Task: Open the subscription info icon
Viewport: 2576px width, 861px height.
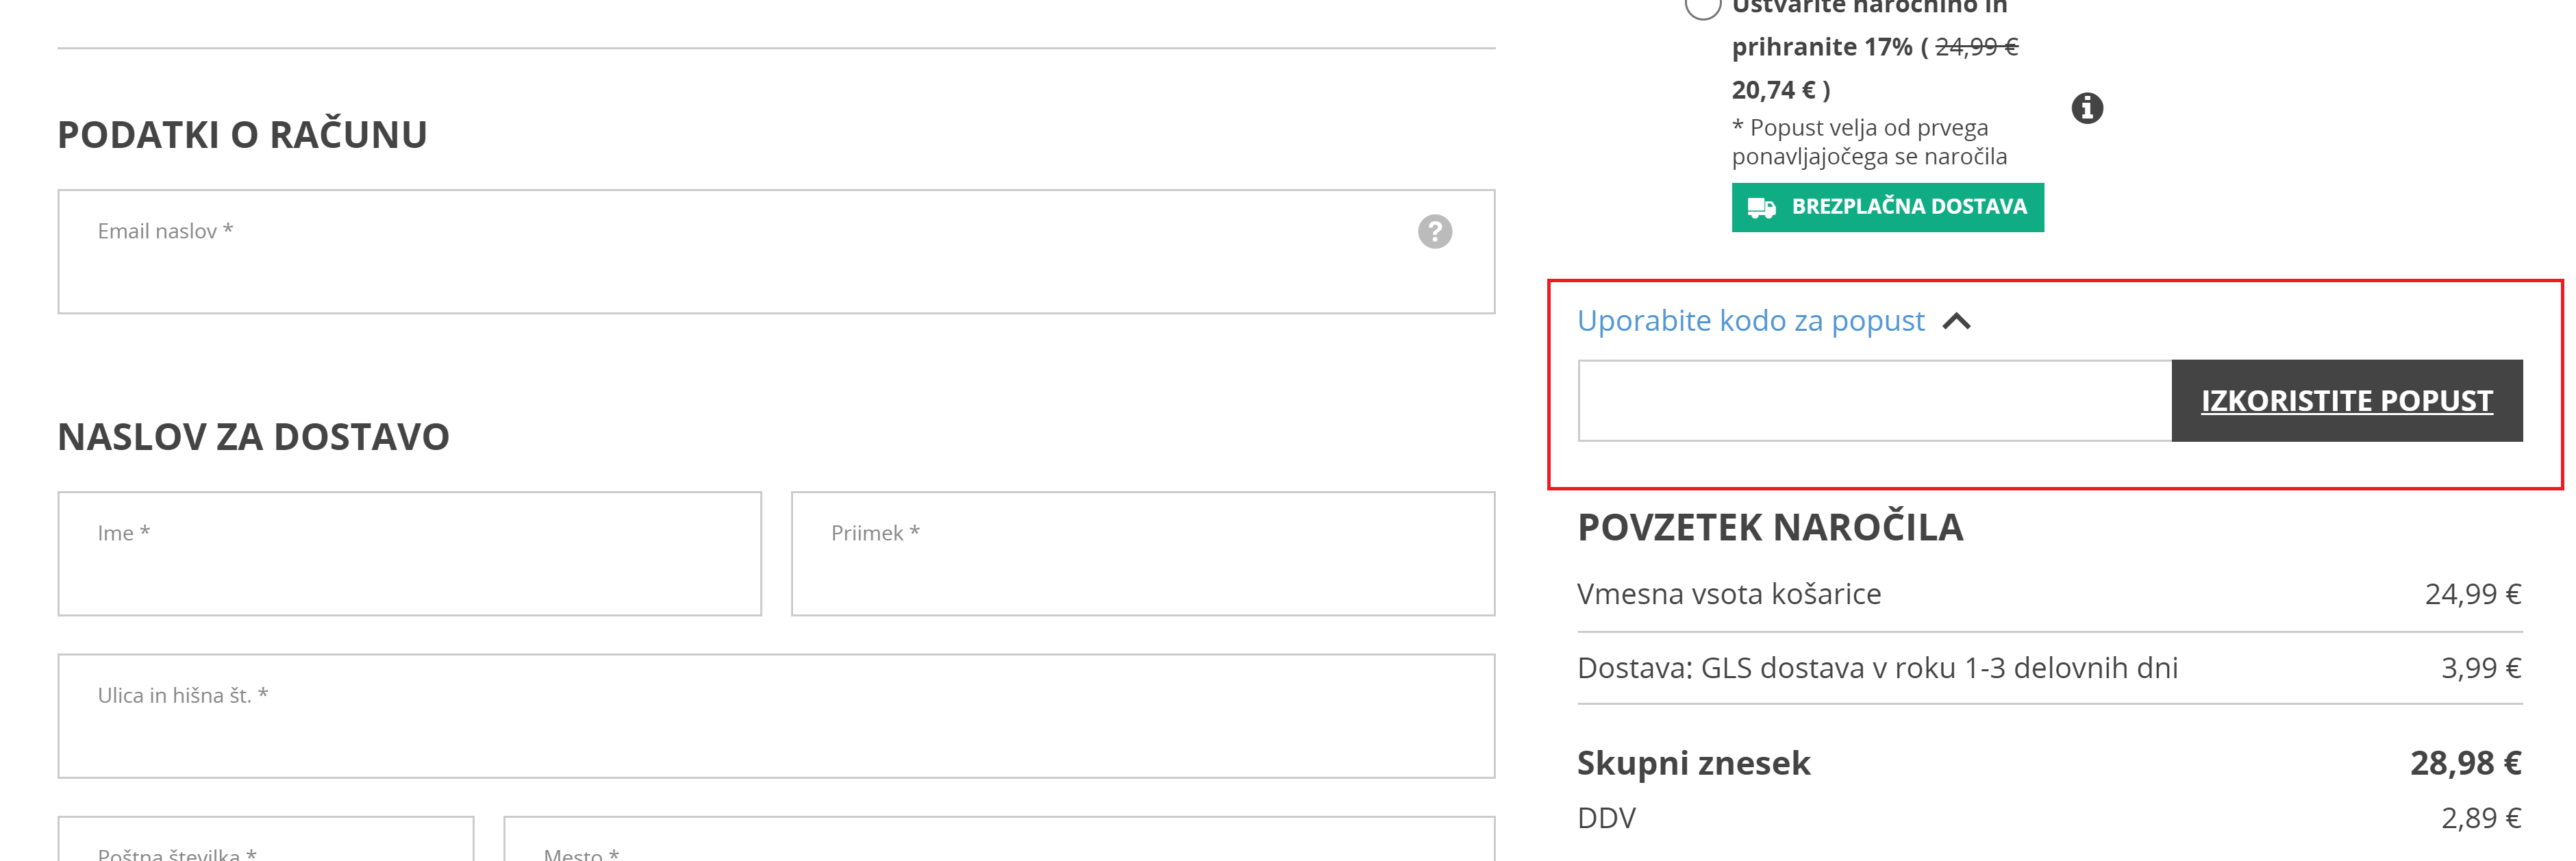Action: [2086, 108]
